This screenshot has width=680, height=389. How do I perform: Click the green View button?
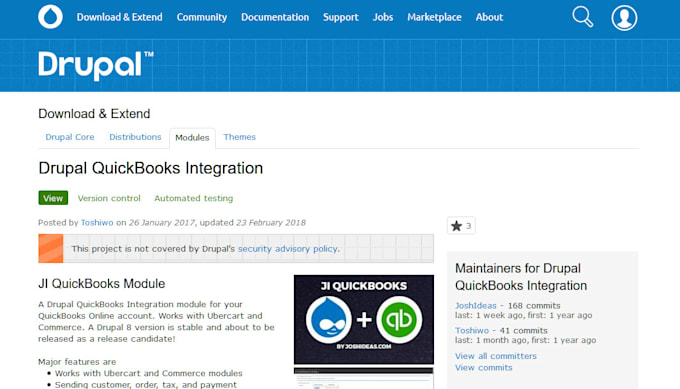53,198
